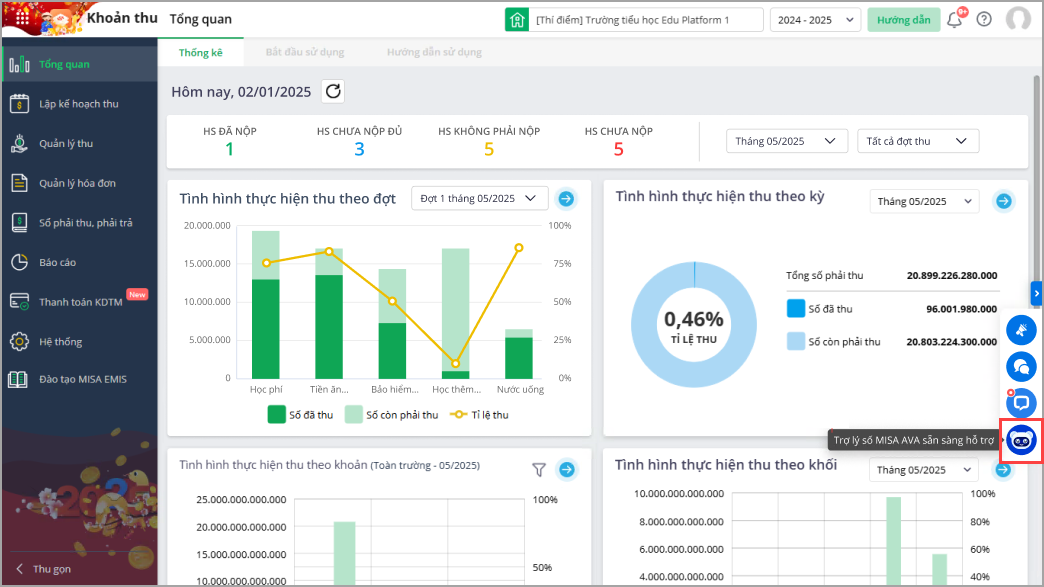Open Quản lý hóa đơn in the sidebar
This screenshot has height=587, width=1044.
(x=79, y=183)
